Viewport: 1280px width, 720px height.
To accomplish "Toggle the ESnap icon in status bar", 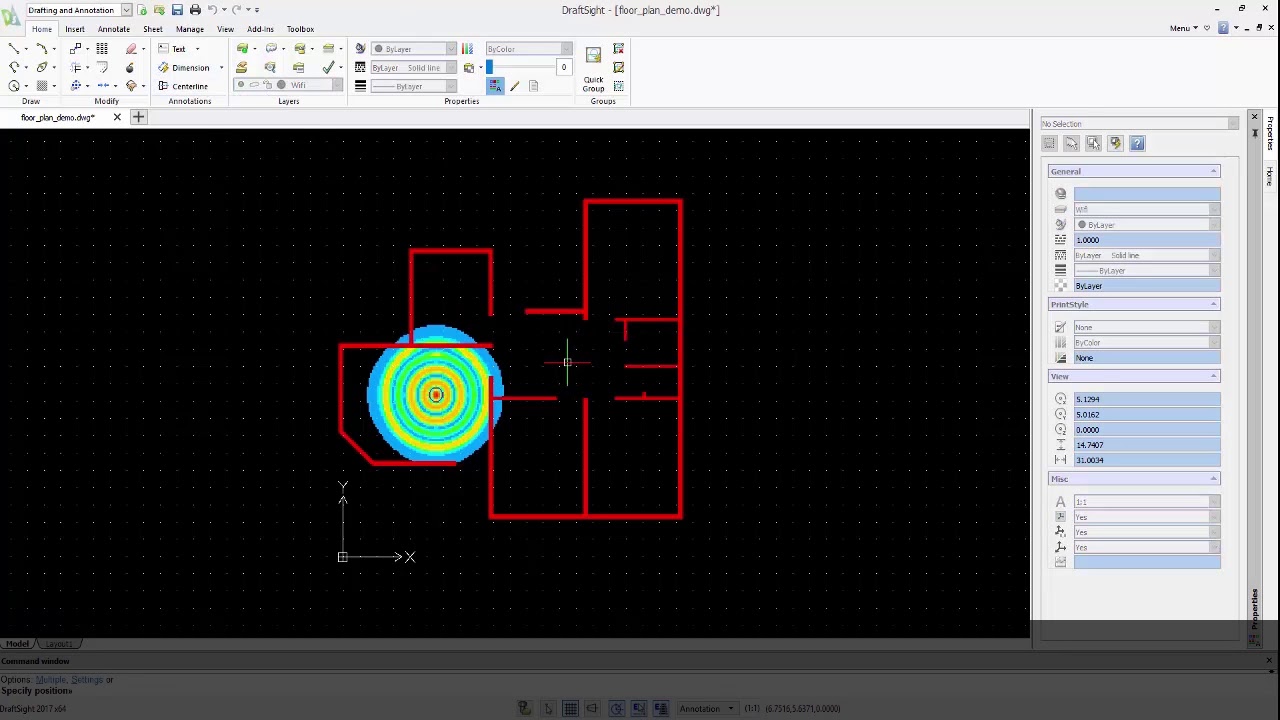I will point(639,709).
